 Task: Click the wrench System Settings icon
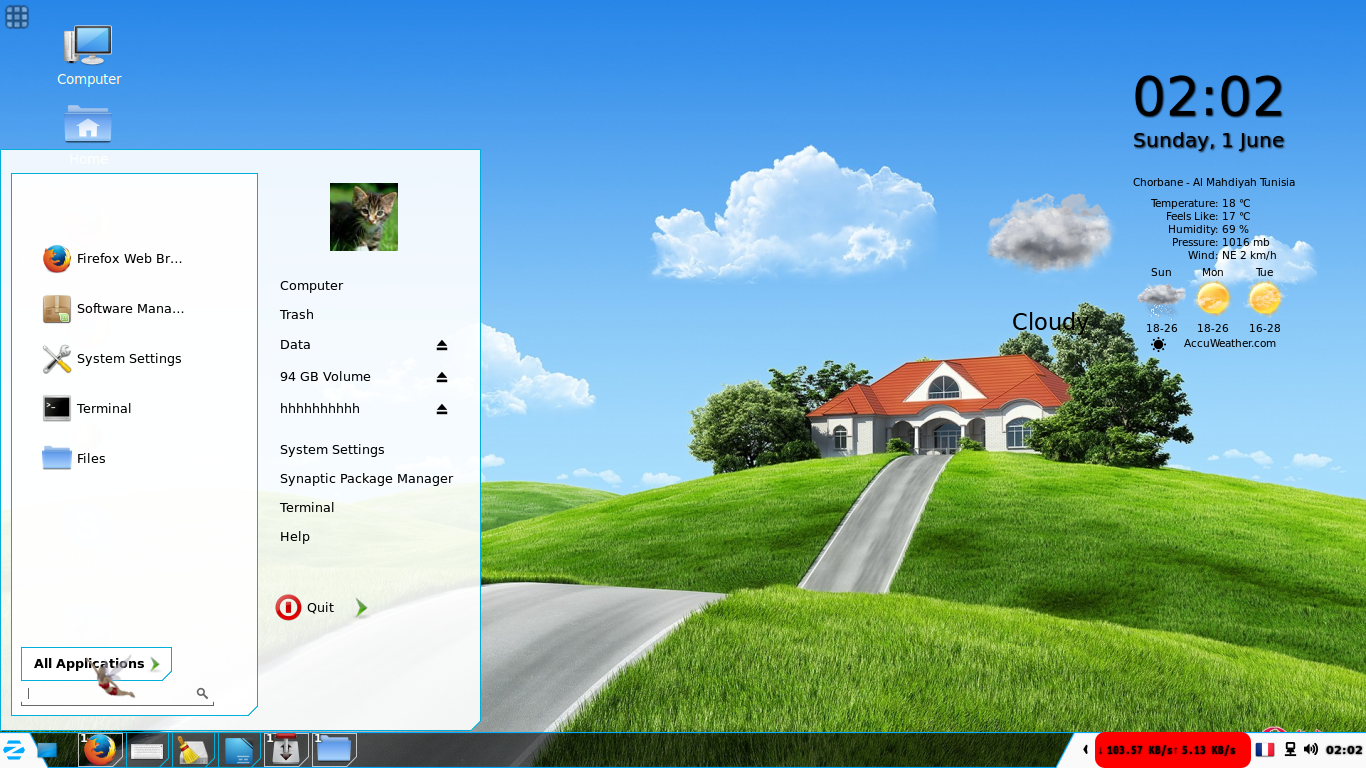(x=57, y=359)
